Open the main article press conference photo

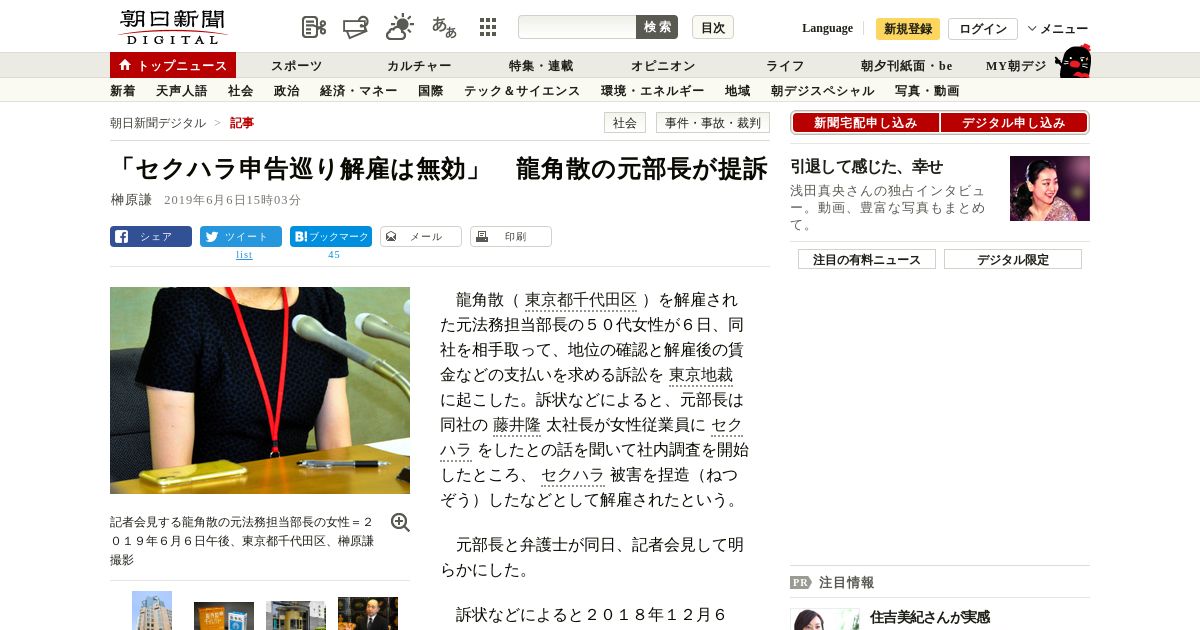(260, 390)
